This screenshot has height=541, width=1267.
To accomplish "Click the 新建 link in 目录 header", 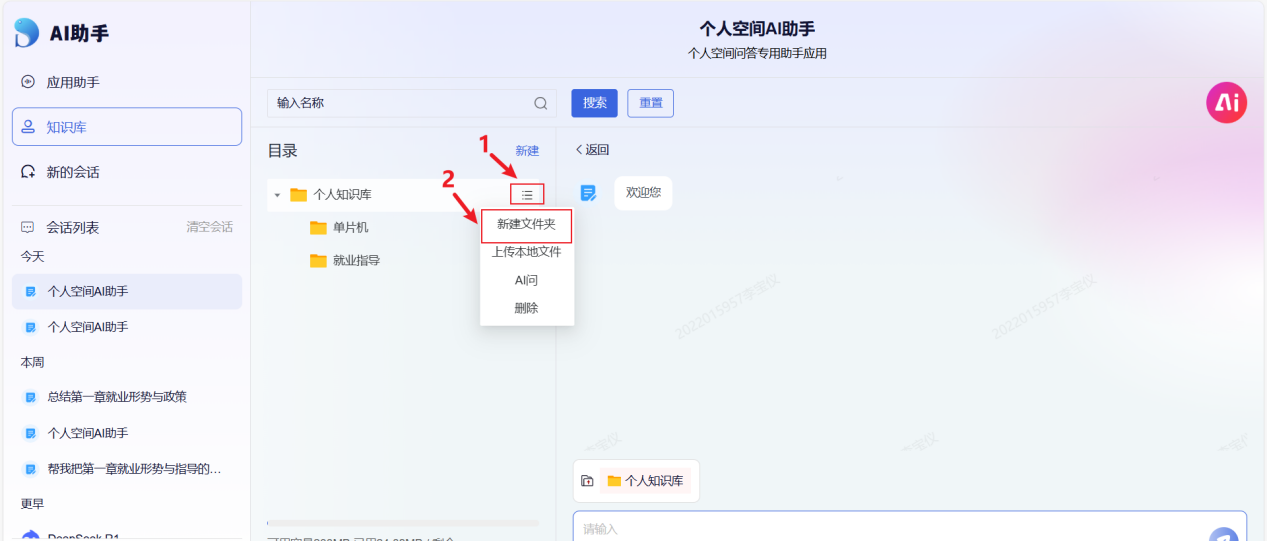I will [527, 151].
